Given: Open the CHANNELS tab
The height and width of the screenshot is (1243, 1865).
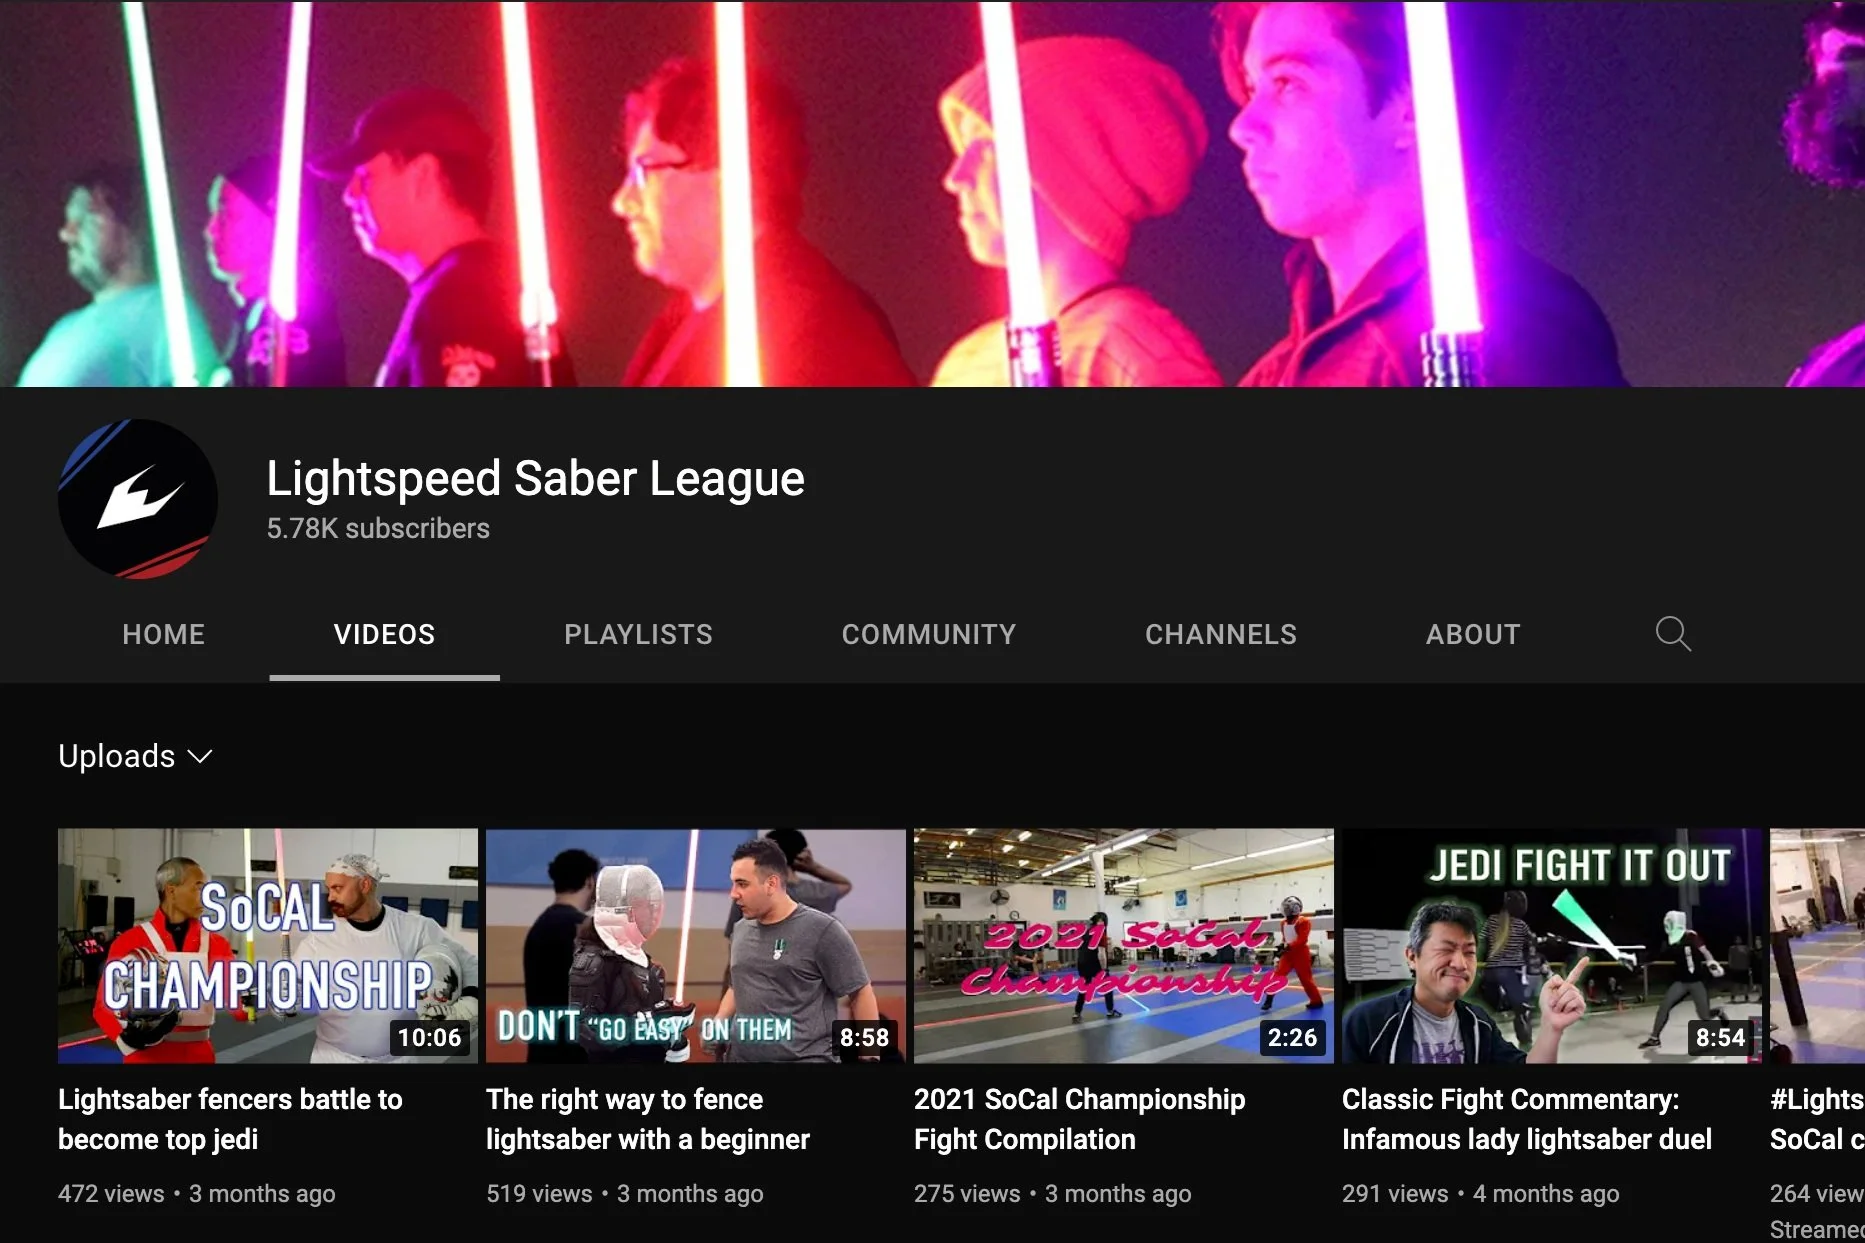Looking at the screenshot, I should click(x=1221, y=634).
